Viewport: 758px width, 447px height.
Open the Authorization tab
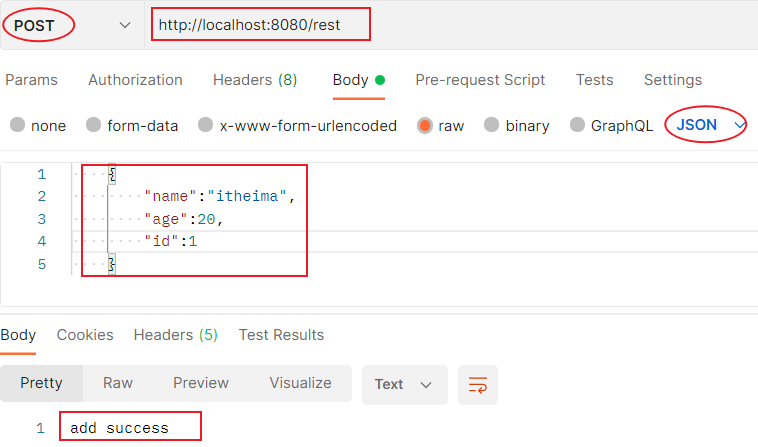click(x=135, y=80)
